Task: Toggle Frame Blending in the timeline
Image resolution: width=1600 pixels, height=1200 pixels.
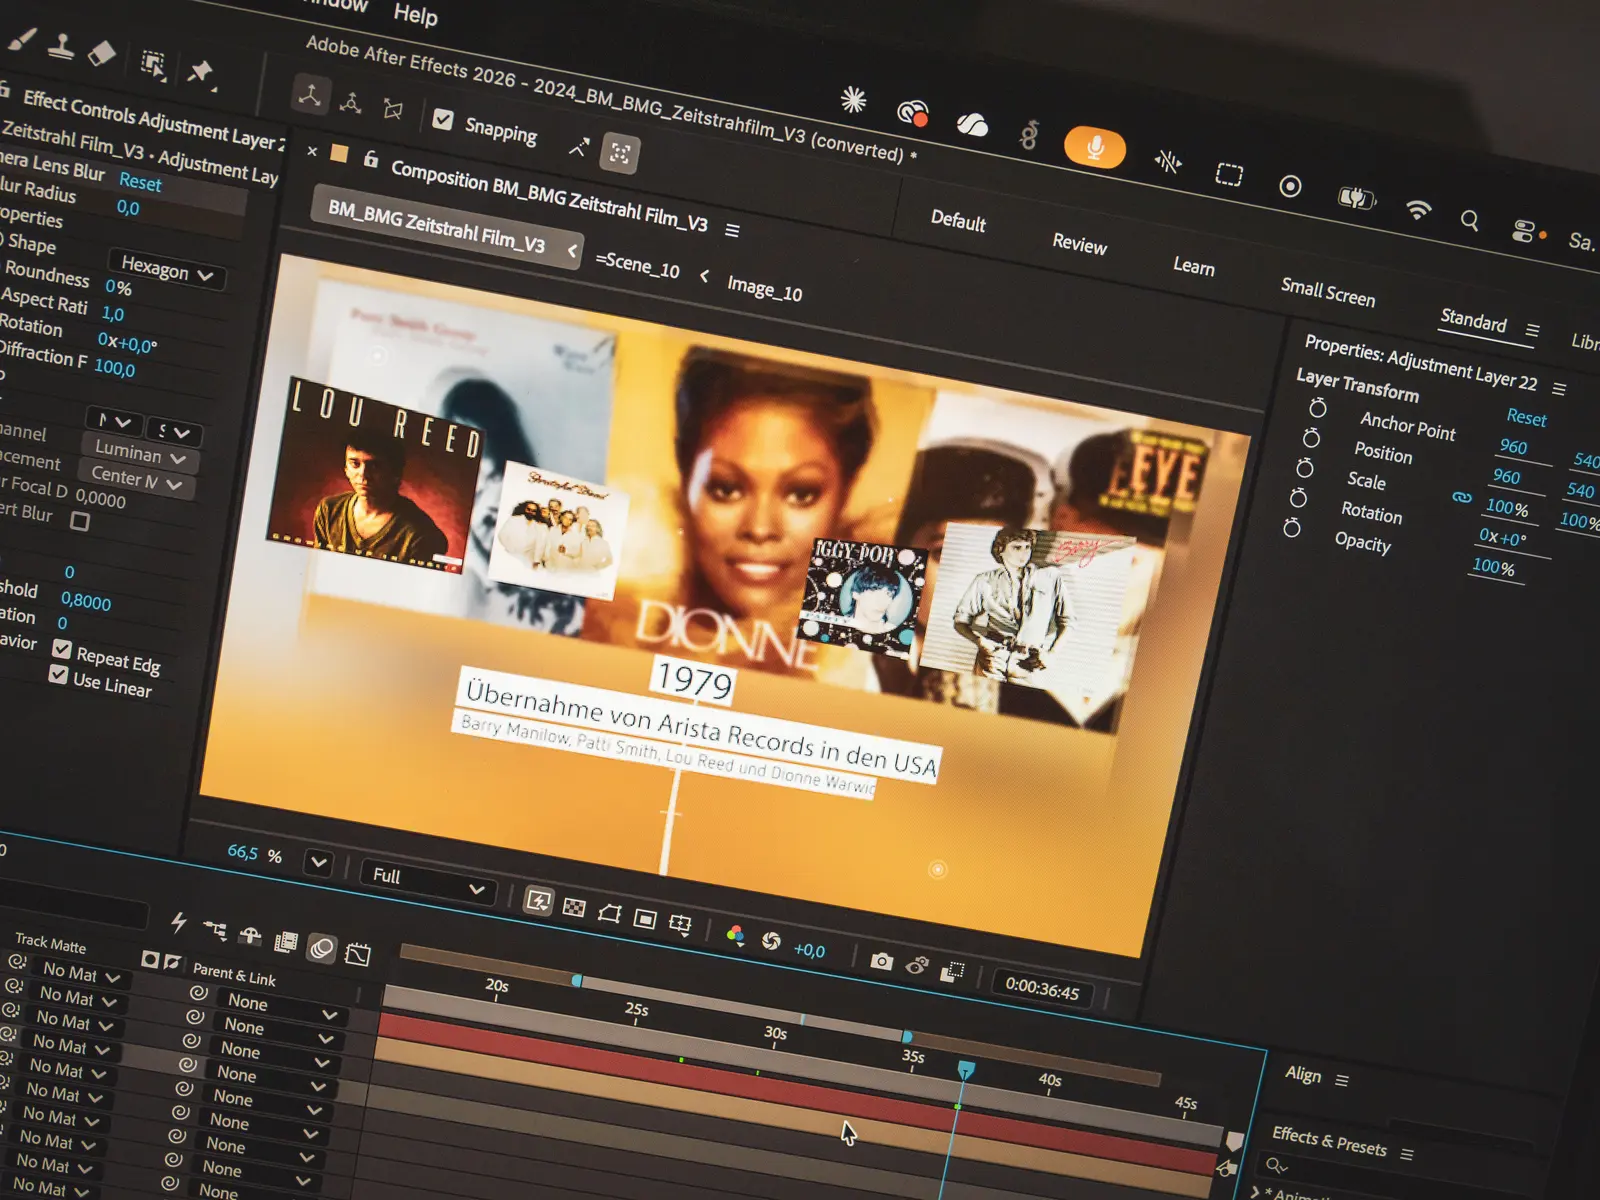Action: click(286, 942)
